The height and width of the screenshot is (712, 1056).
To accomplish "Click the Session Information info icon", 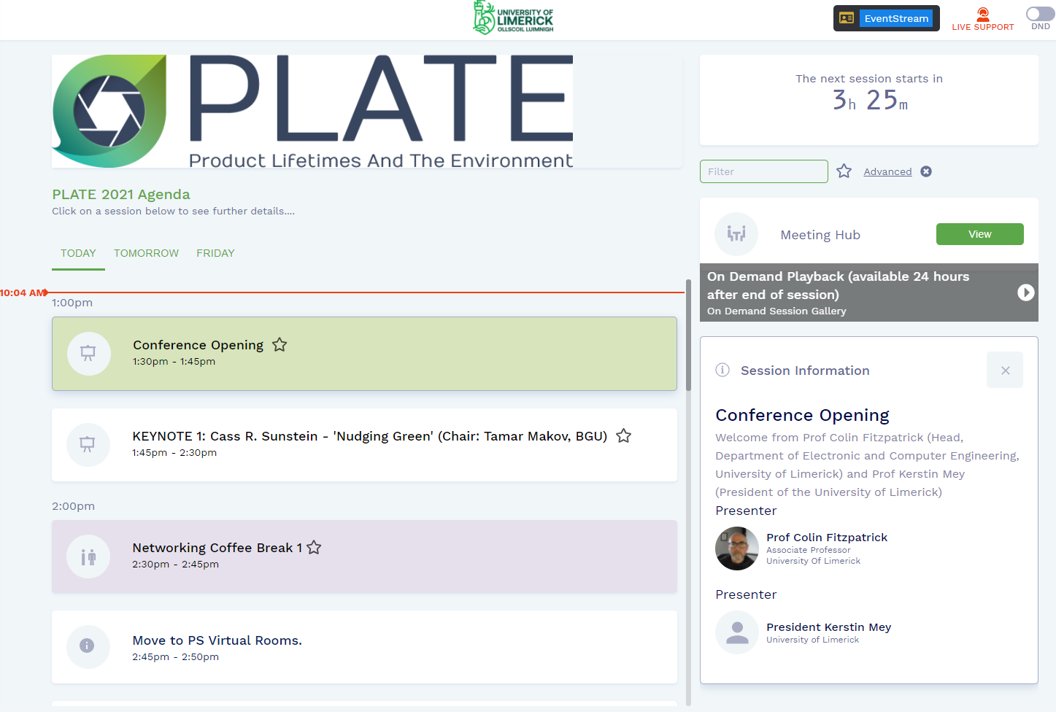I will (723, 370).
